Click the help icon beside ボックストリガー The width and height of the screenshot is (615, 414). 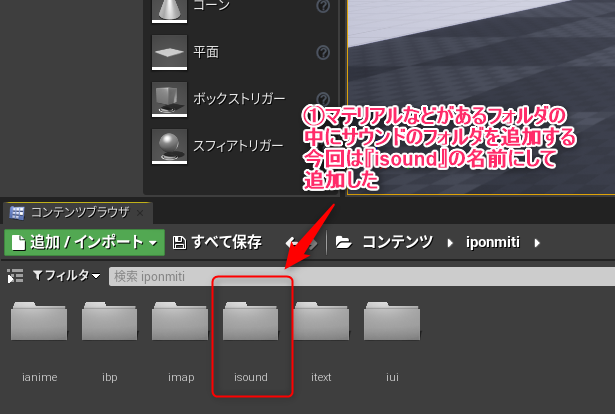[323, 99]
